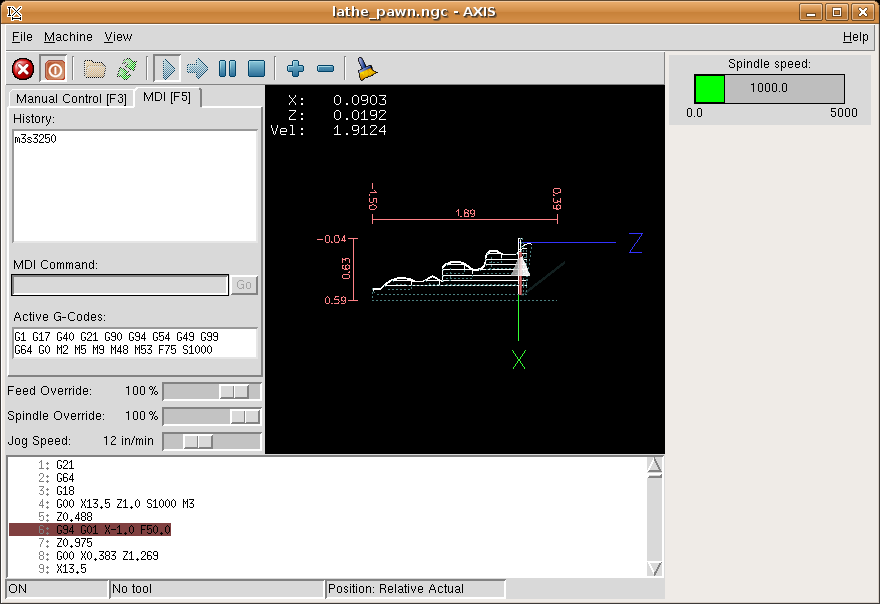Click the Spindle speed meter bar
This screenshot has width=880, height=604.
click(769, 88)
